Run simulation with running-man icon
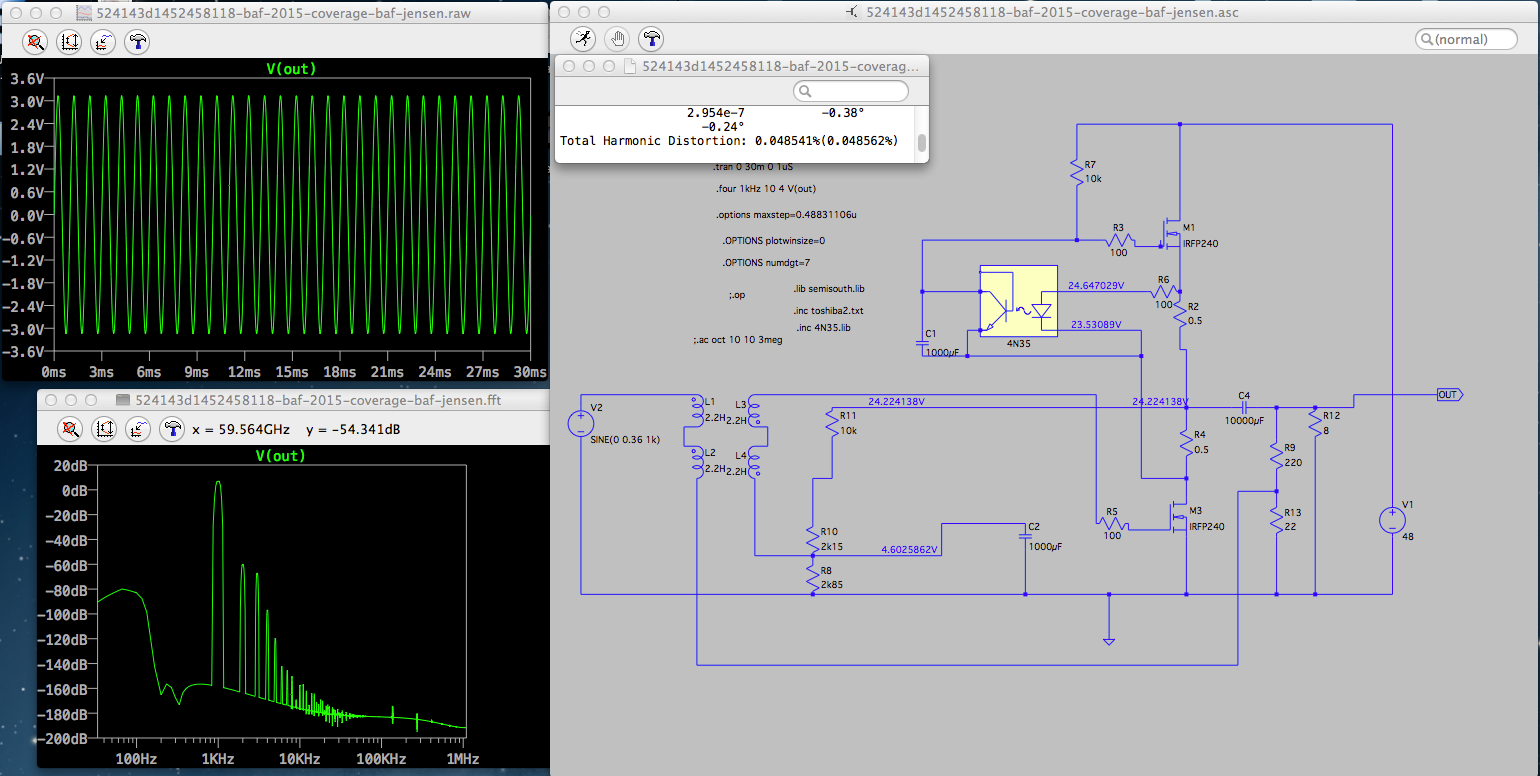Image resolution: width=1540 pixels, height=776 pixels. 584,39
